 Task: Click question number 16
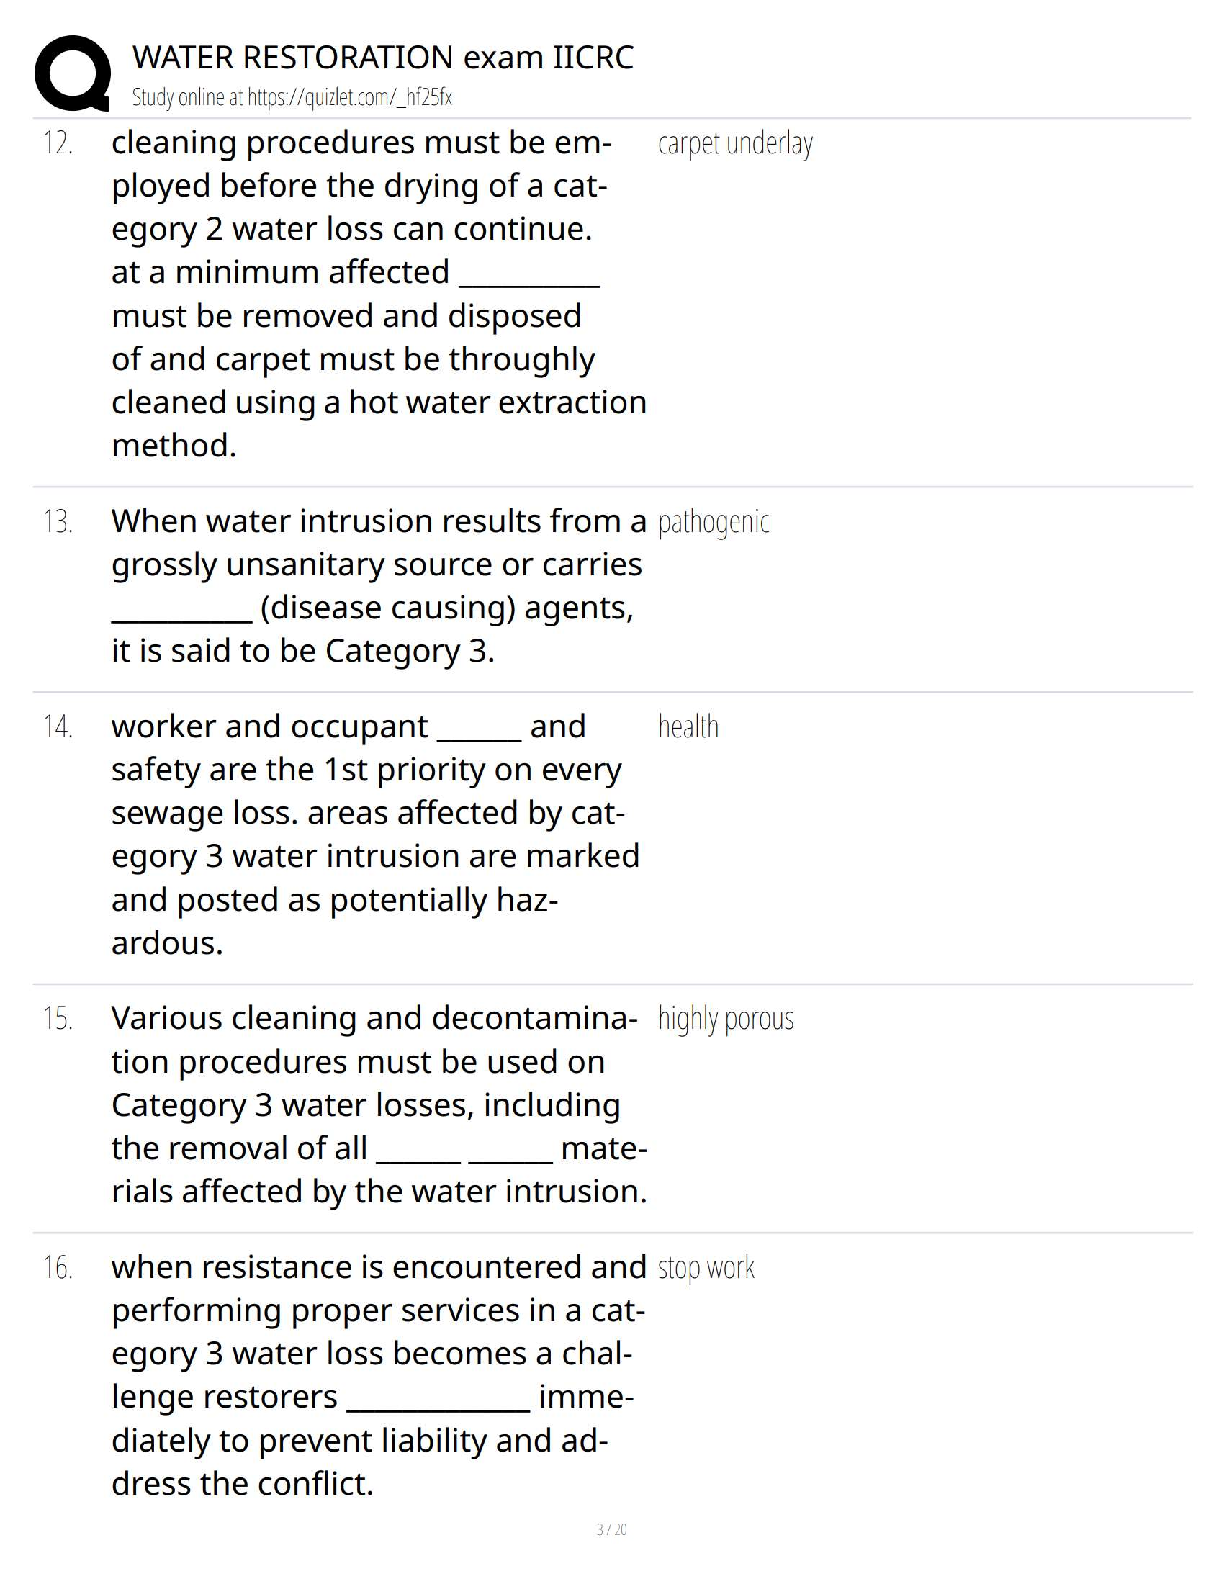pos(58,1268)
